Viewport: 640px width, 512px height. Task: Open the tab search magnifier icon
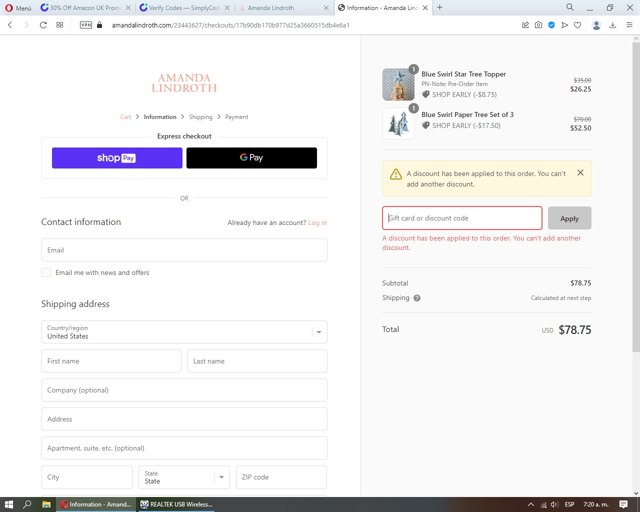coord(570,7)
